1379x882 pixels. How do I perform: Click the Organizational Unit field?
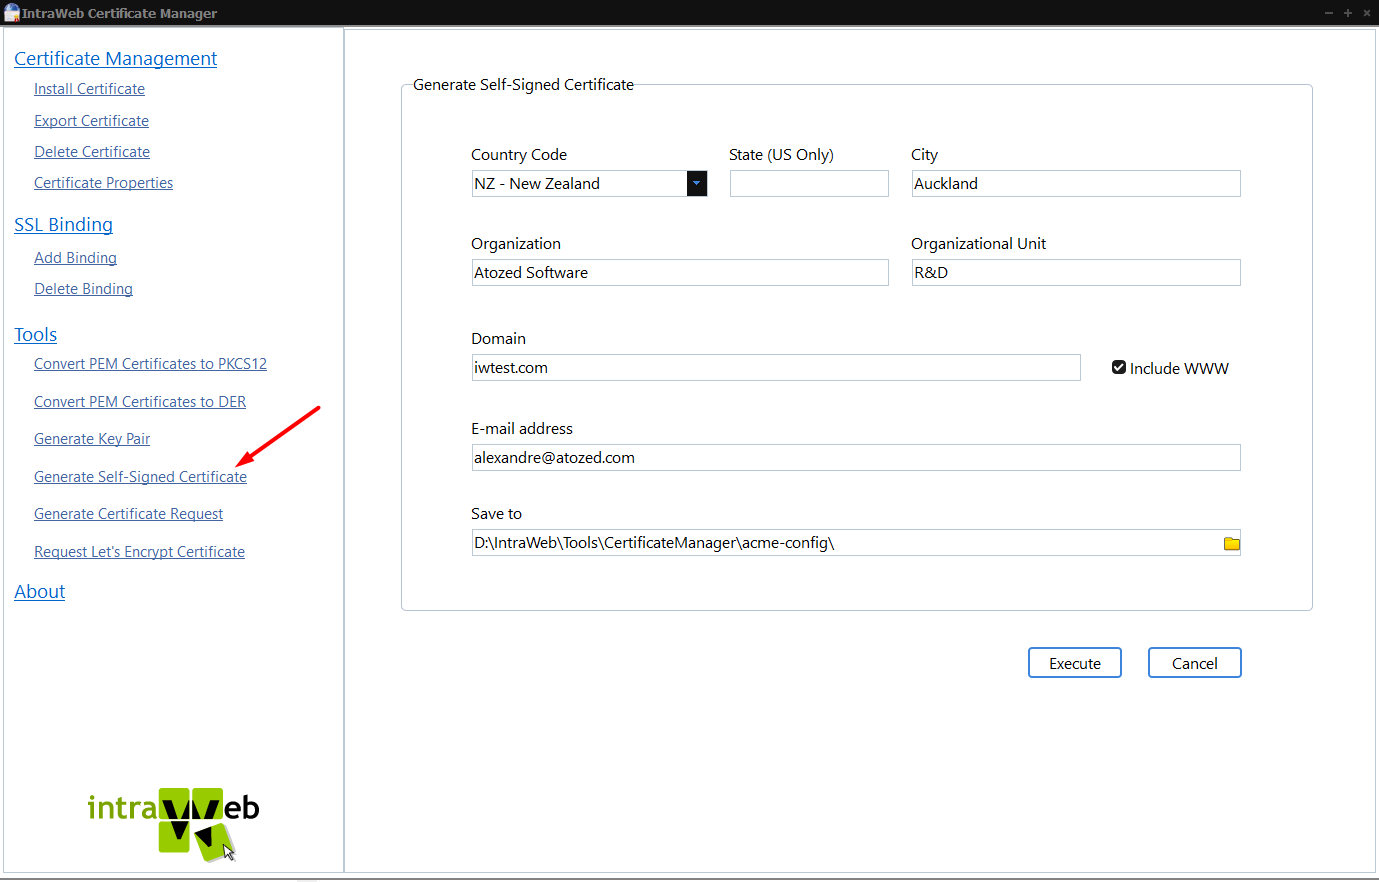click(x=1076, y=273)
